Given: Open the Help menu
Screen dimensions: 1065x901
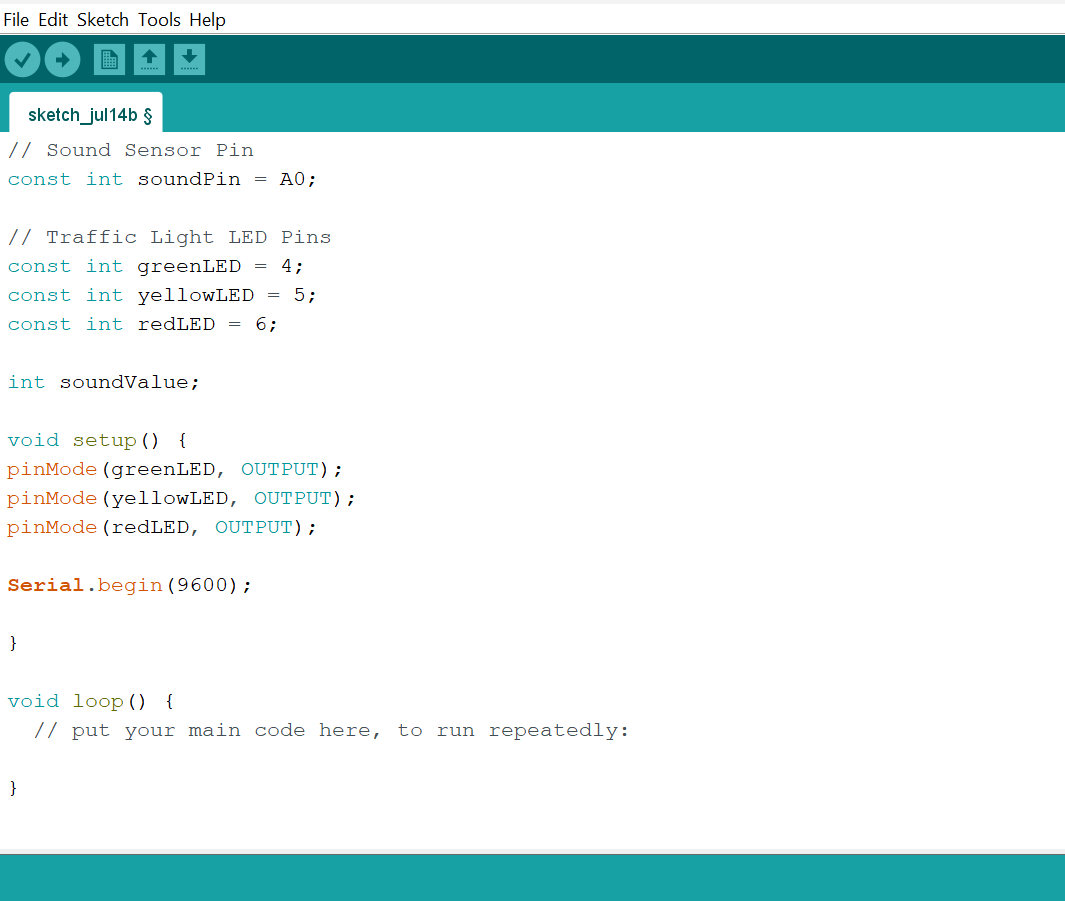Looking at the screenshot, I should 207,20.
